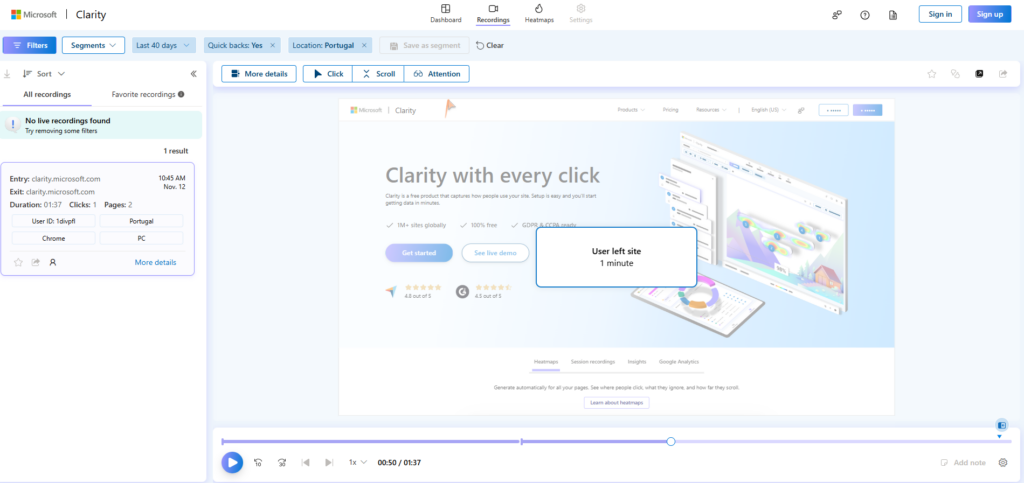The width and height of the screenshot is (1024, 483).
Task: Open player settings gear icon
Action: pos(1003,462)
